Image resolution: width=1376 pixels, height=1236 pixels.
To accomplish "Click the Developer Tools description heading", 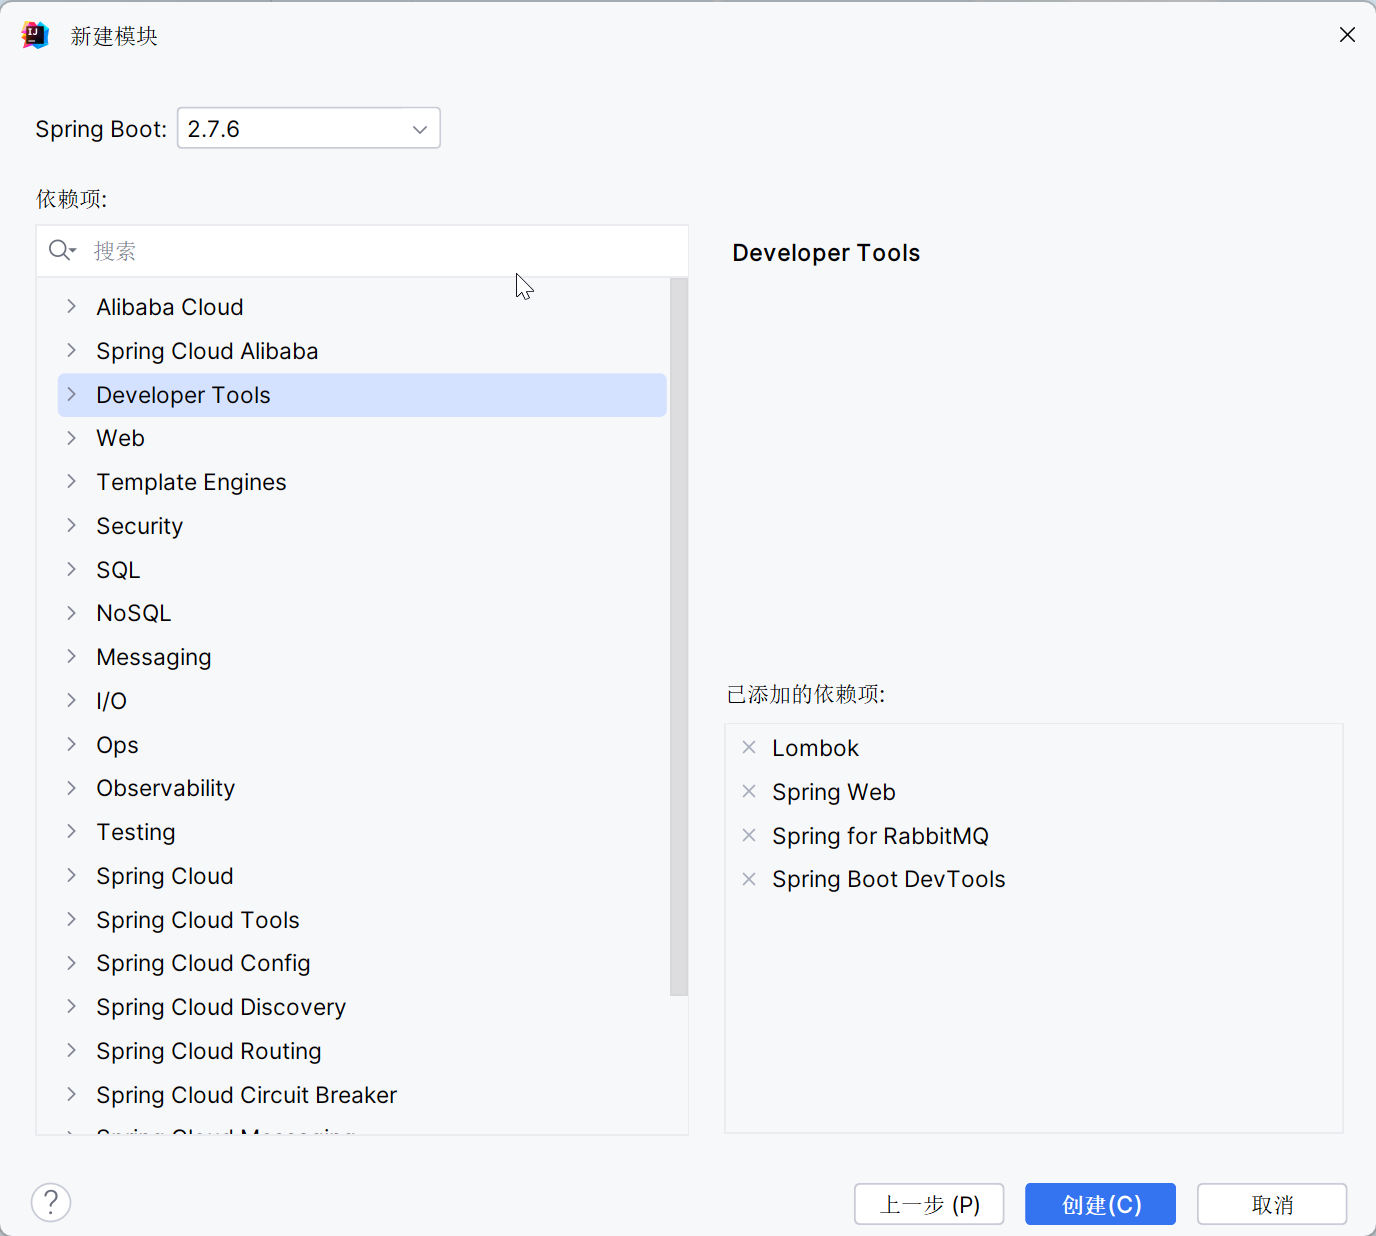I will pos(826,253).
